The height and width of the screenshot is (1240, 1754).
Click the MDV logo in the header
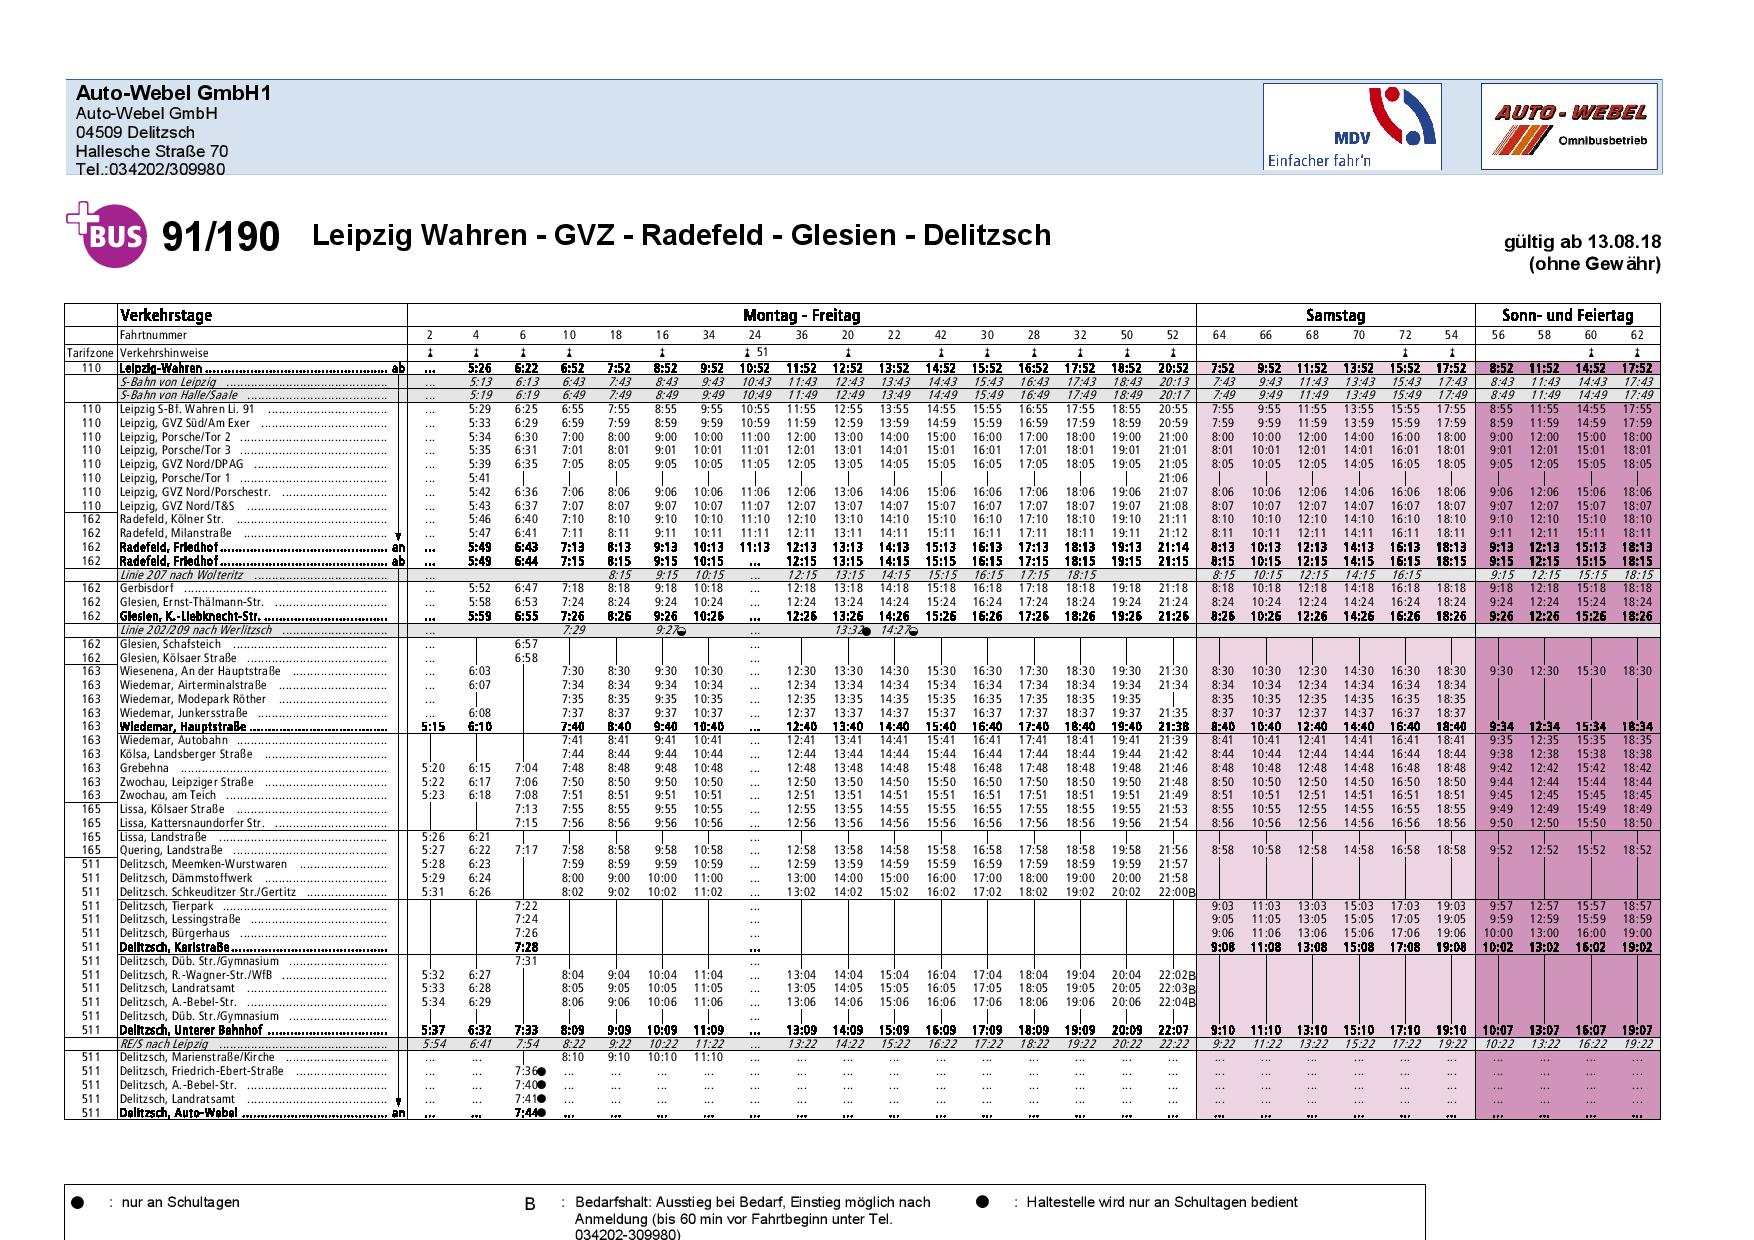tap(1352, 126)
